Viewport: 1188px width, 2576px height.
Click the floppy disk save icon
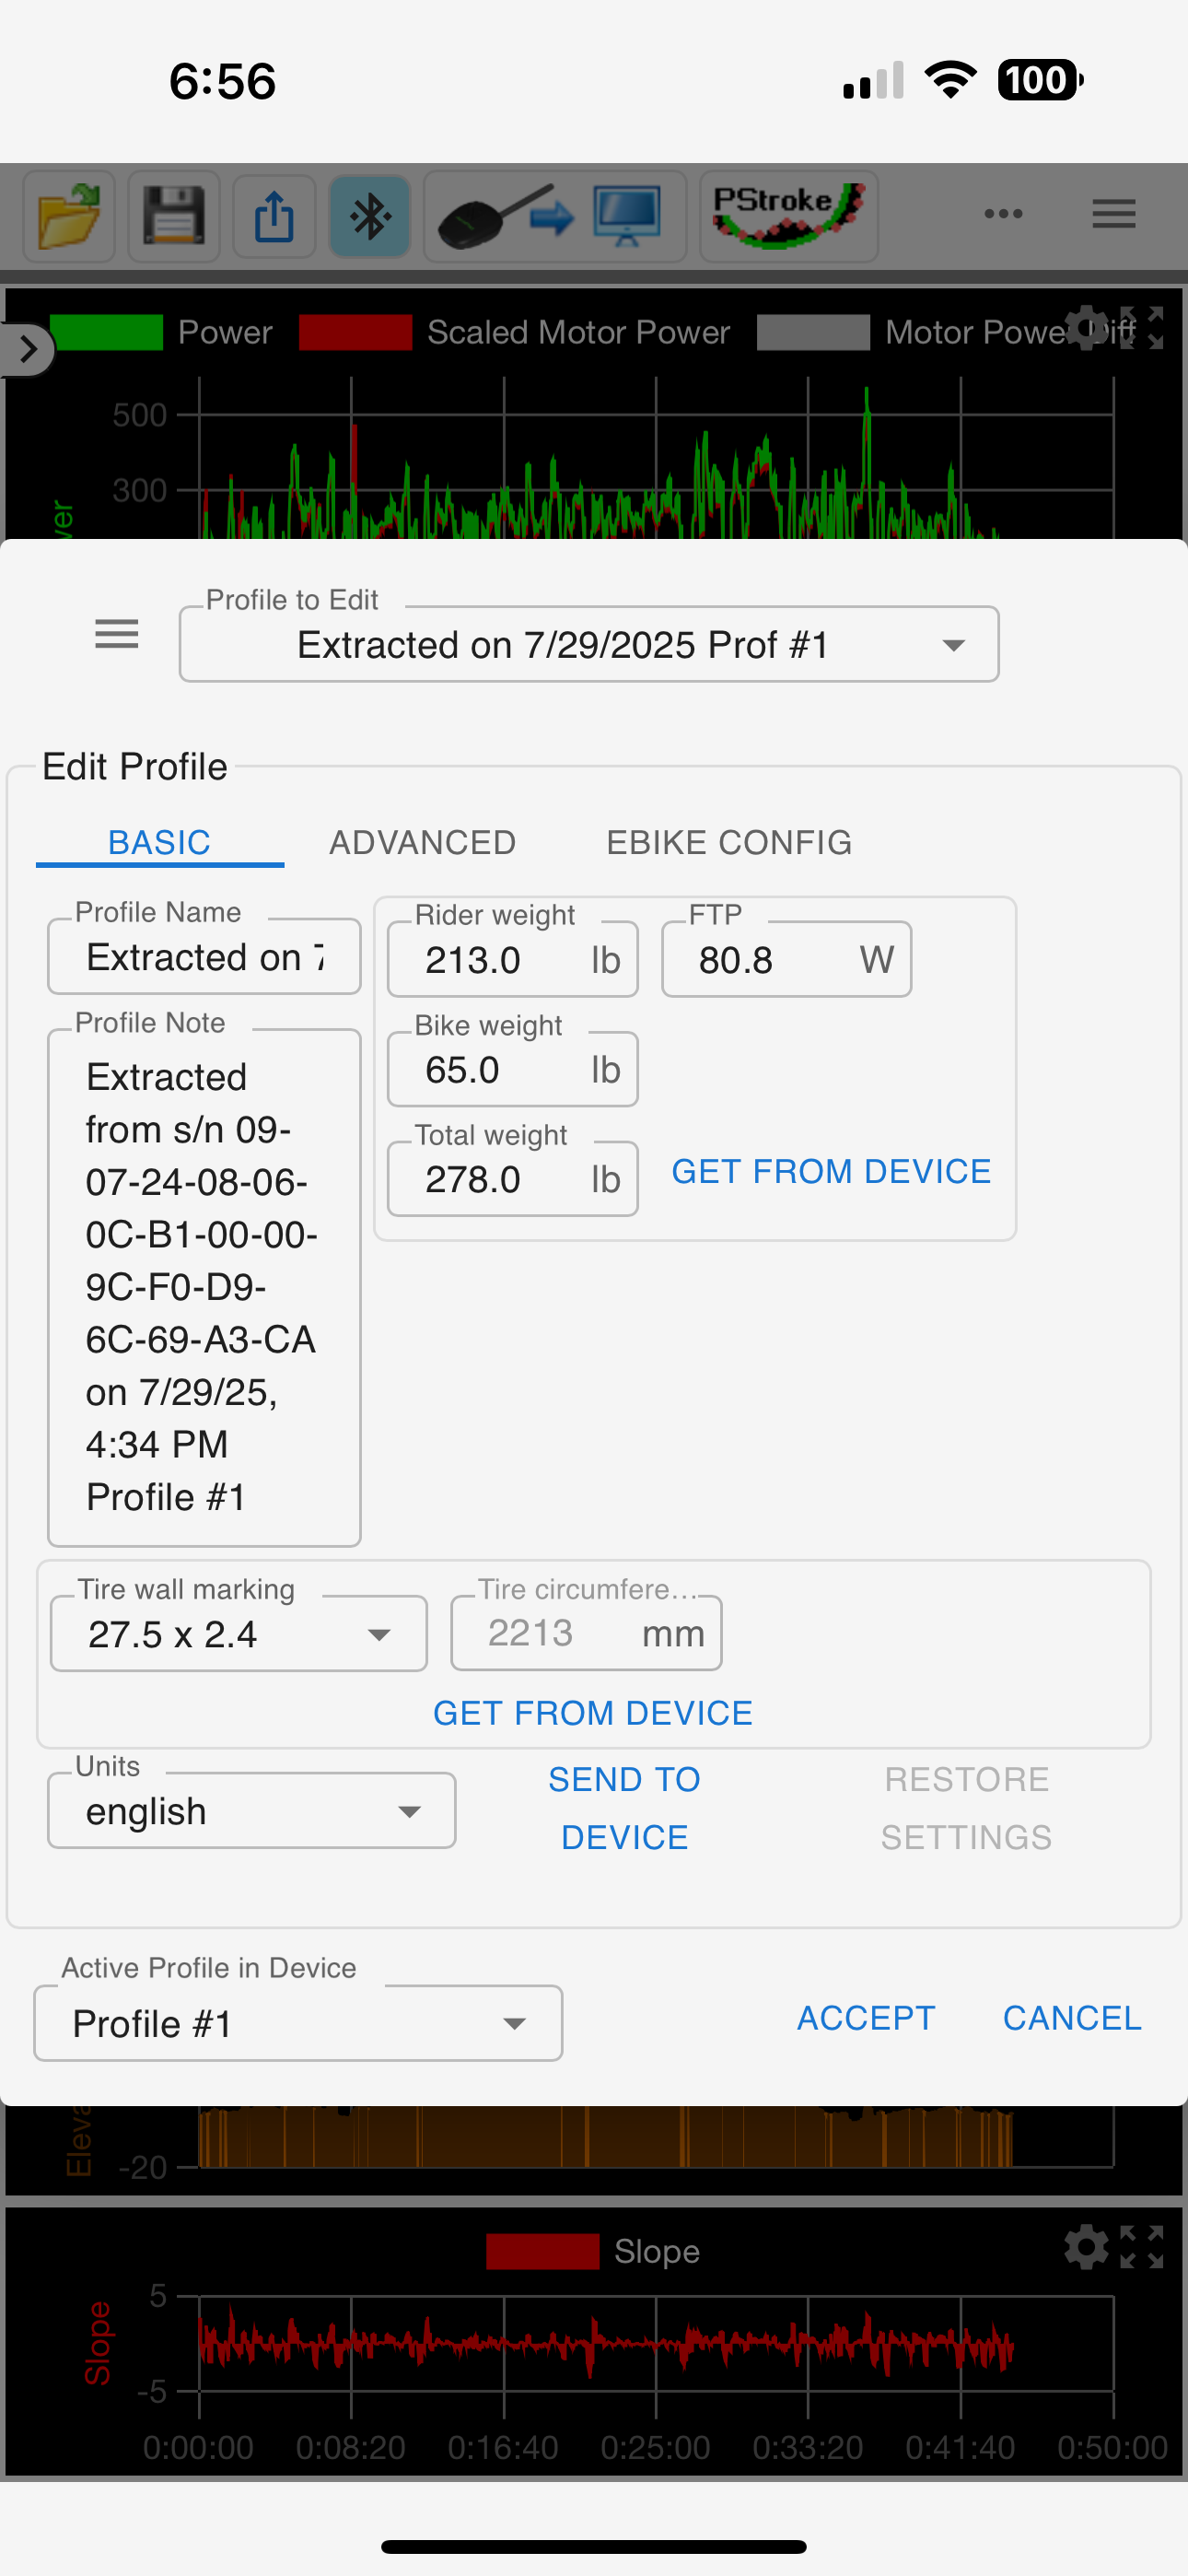(x=174, y=215)
